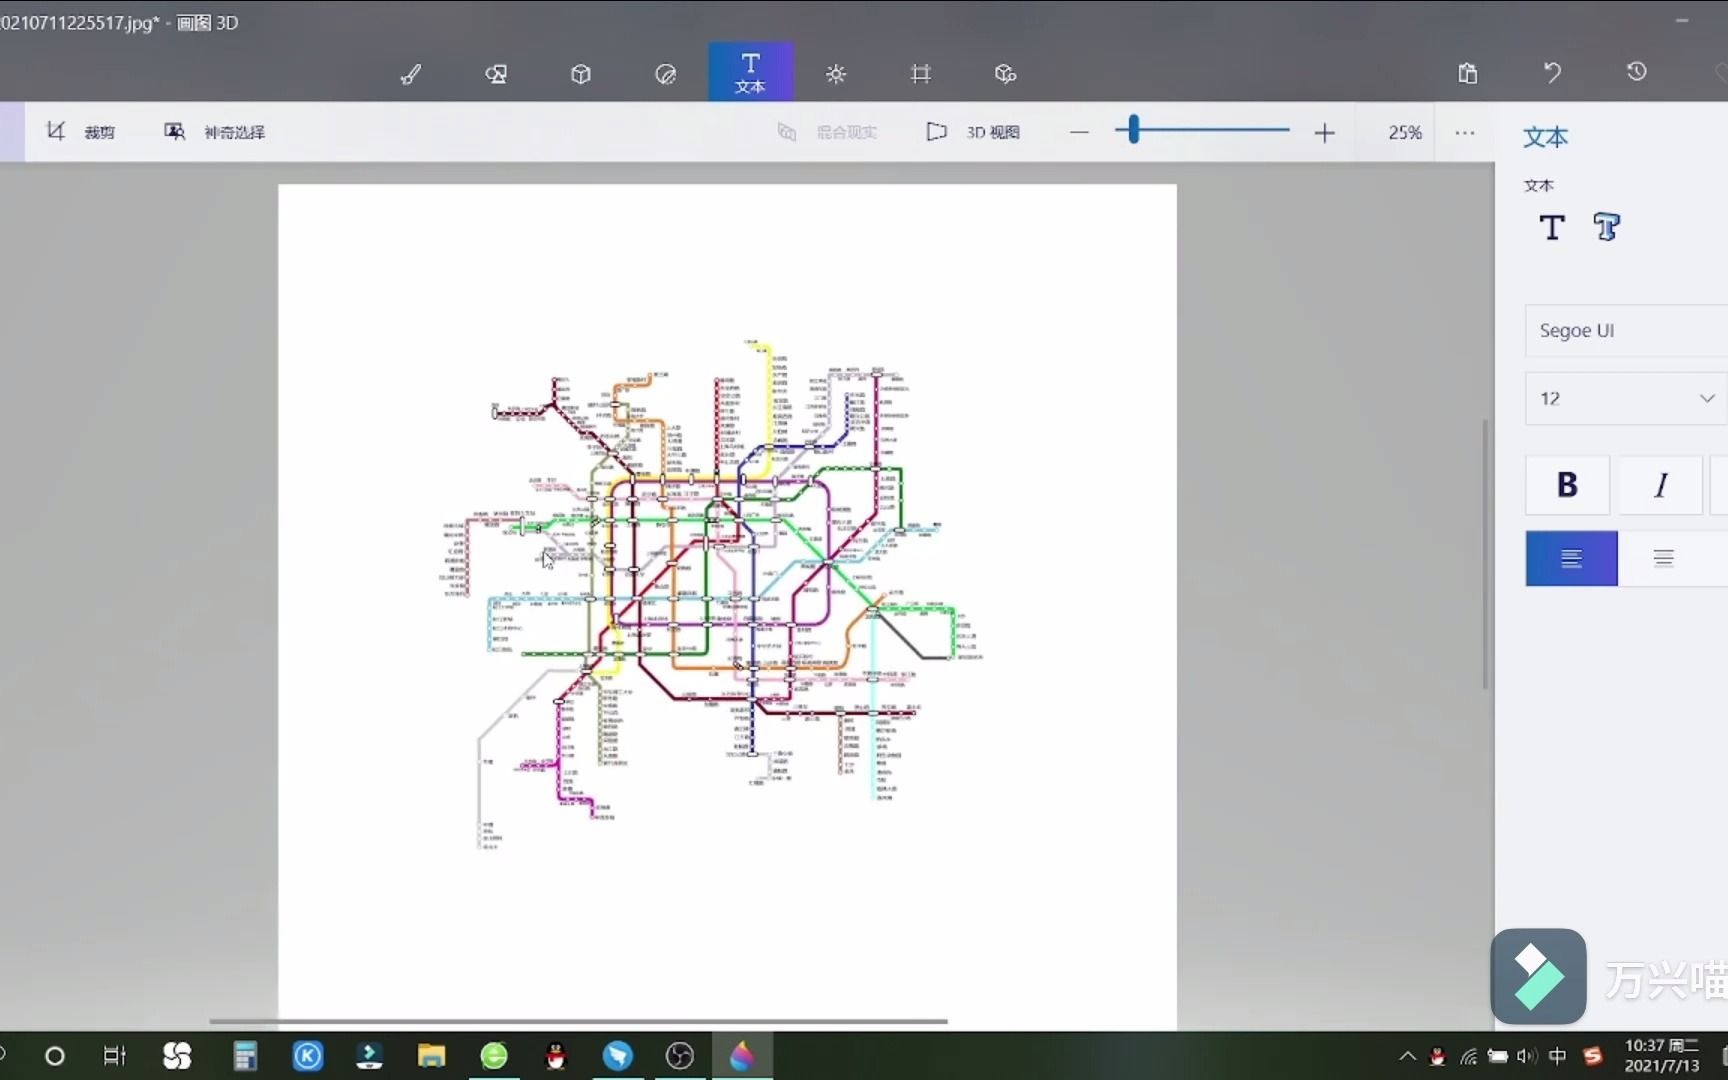1728x1080 pixels.
Task: Choose the Crop (裁剪) tool
Action: coord(81,132)
